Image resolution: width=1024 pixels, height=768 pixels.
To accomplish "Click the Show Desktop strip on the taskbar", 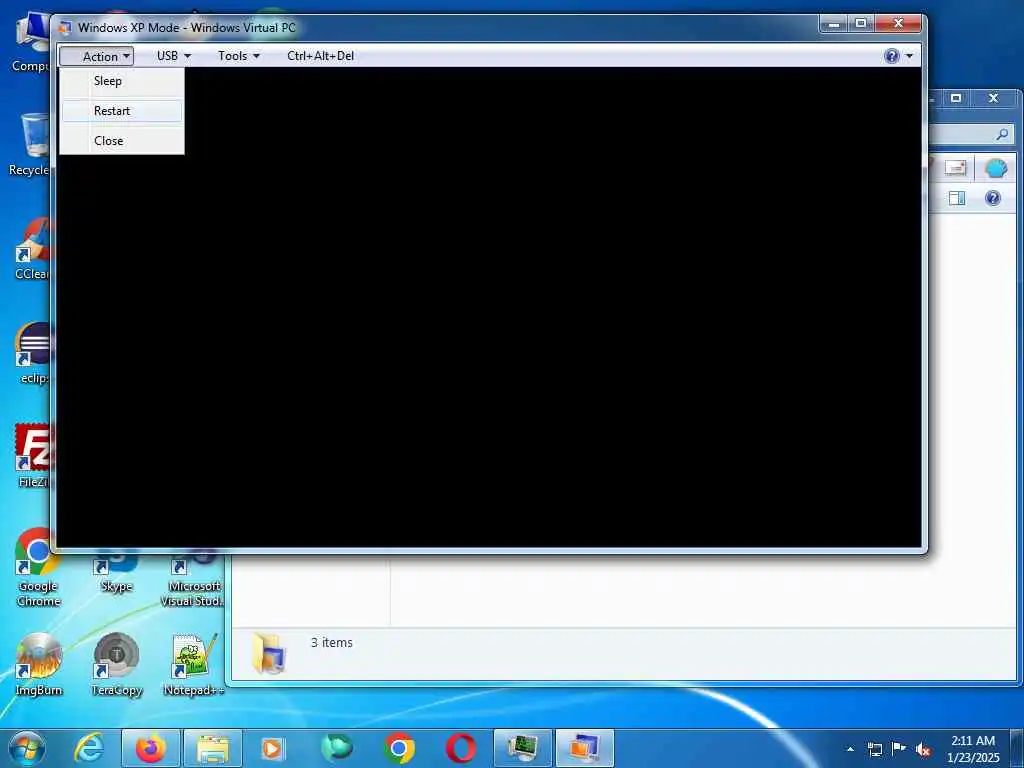I will 1017,748.
